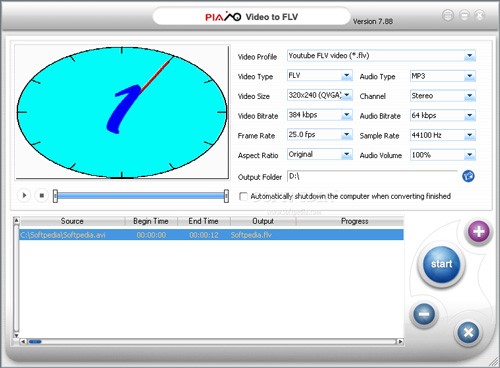Click the horizontal scrollbar right arrow

400,342
